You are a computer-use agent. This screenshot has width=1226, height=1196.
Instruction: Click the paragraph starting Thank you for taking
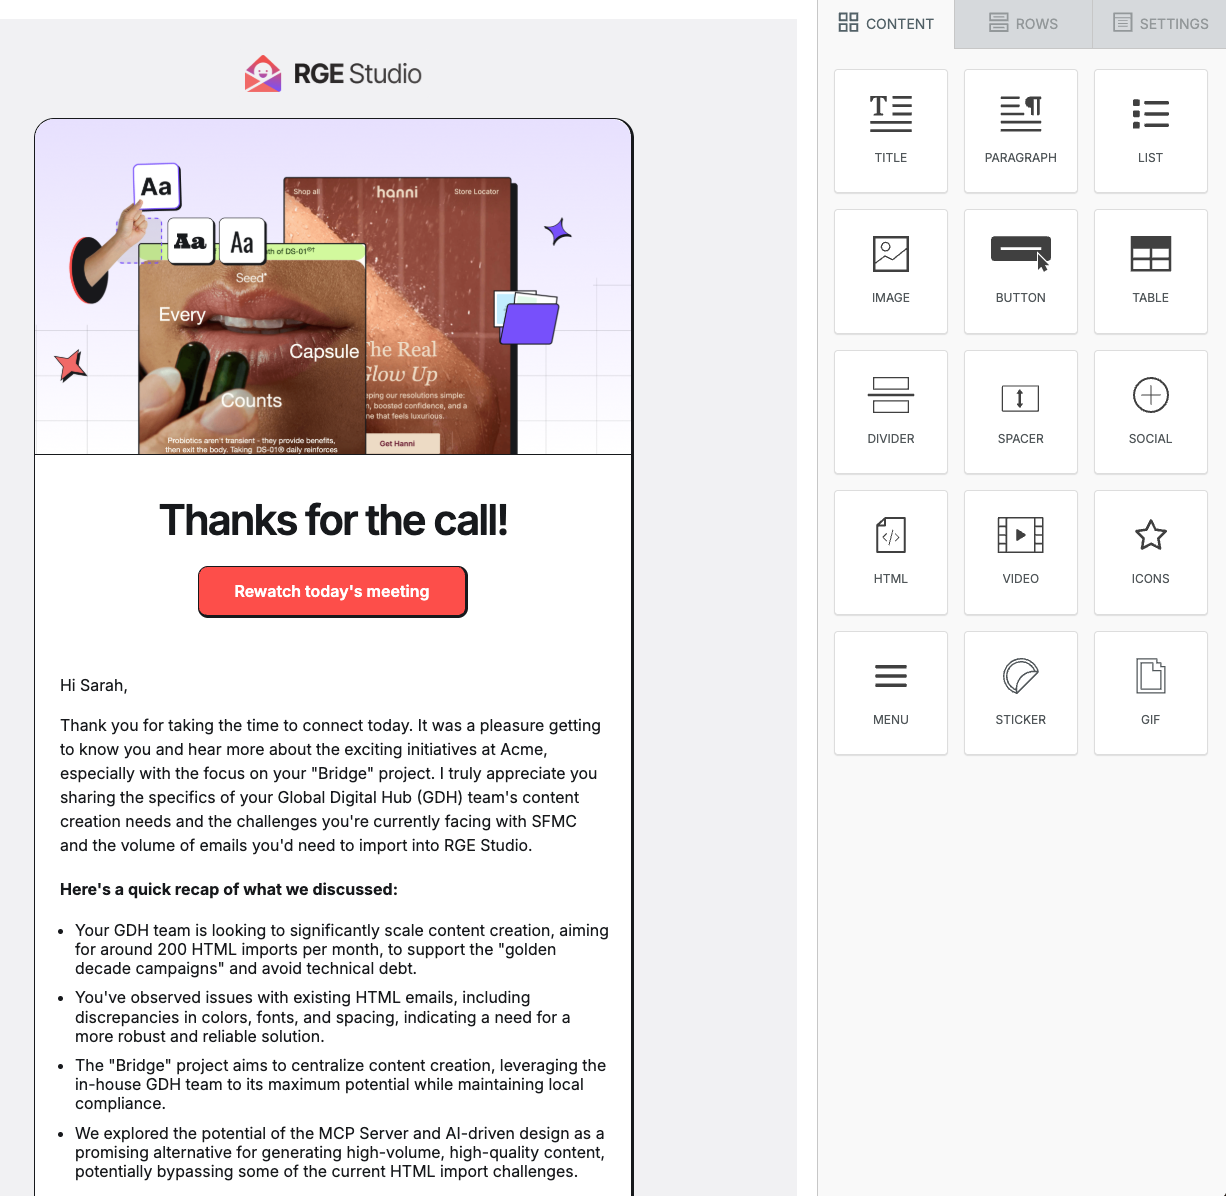331,785
